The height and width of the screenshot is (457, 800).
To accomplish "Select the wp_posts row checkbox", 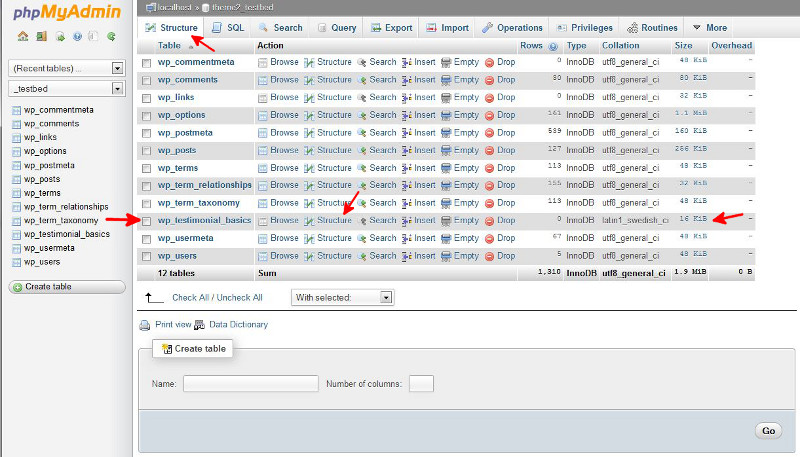I will point(146,151).
